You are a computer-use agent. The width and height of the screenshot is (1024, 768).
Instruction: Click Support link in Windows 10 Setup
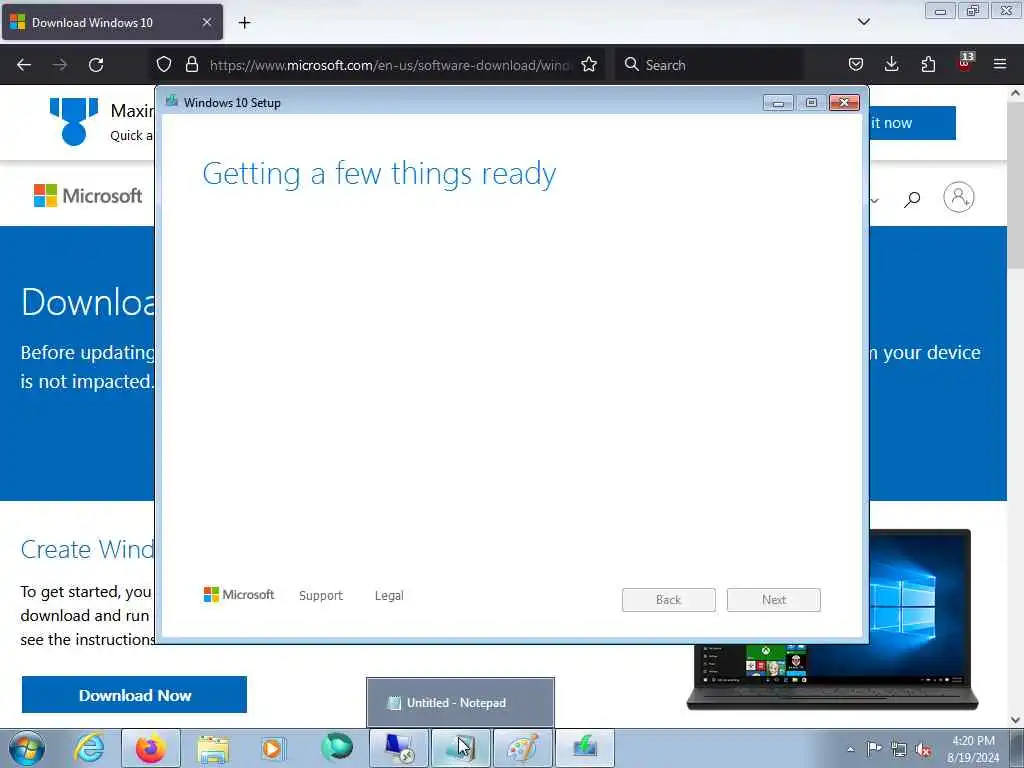tap(321, 596)
